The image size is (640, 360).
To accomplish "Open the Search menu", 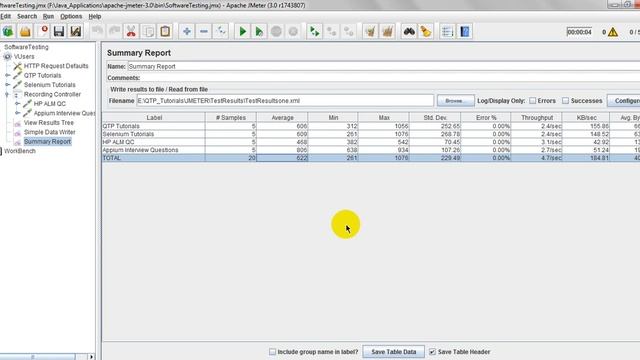I will pyautogui.click(x=27, y=16).
